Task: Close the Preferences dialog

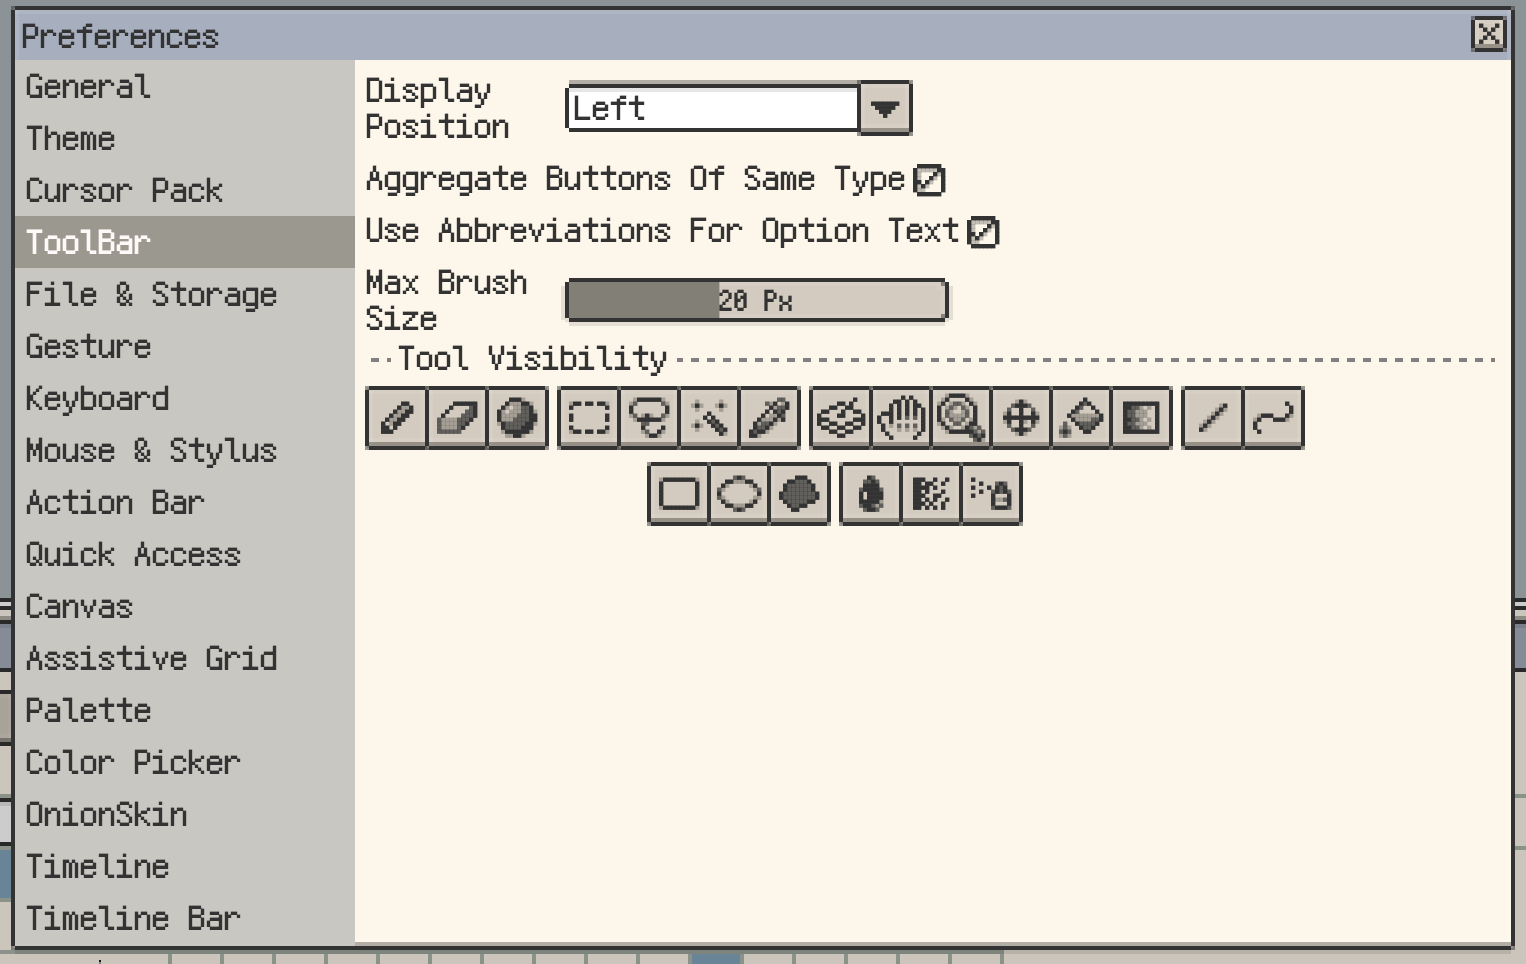Action: point(1488,35)
